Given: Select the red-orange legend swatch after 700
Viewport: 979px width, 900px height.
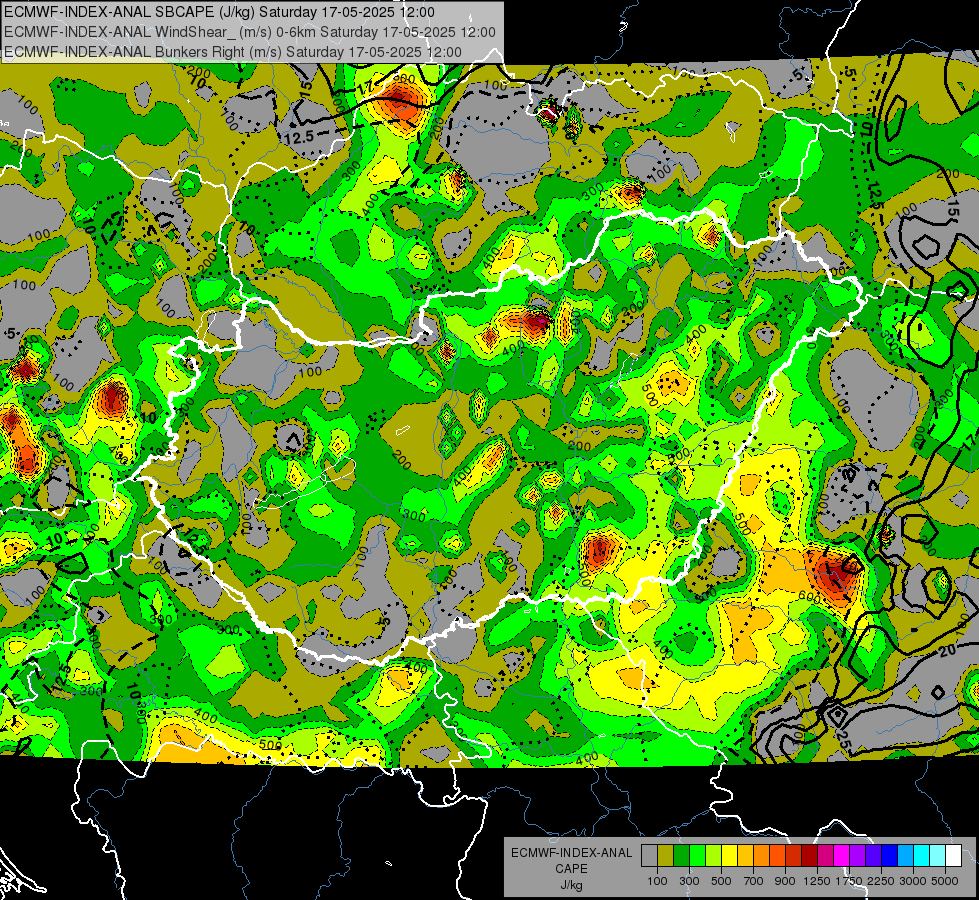Looking at the screenshot, I should pyautogui.click(x=777, y=856).
